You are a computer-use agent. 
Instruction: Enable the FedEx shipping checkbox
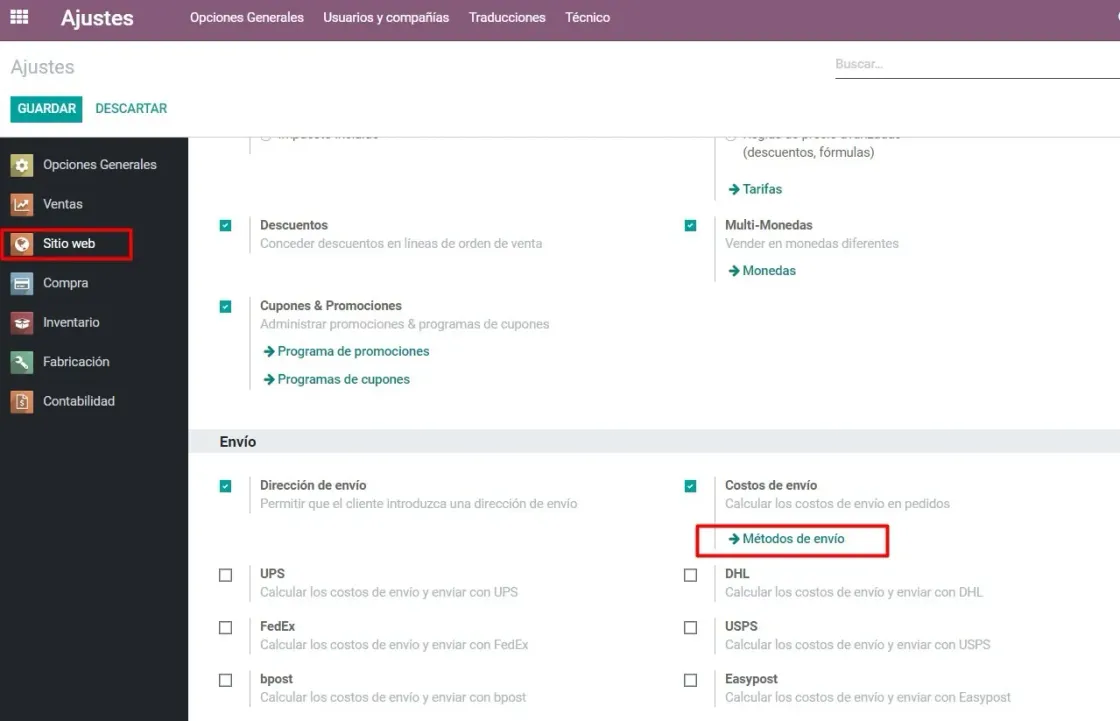click(226, 627)
